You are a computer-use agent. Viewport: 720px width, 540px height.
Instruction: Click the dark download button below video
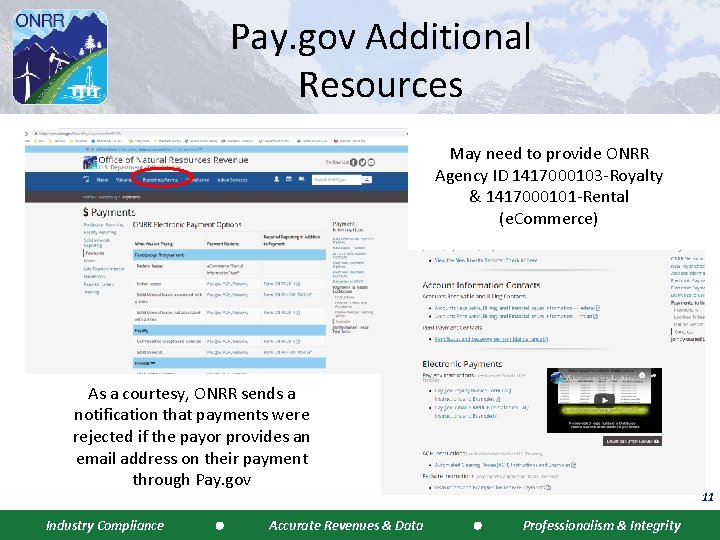click(632, 441)
